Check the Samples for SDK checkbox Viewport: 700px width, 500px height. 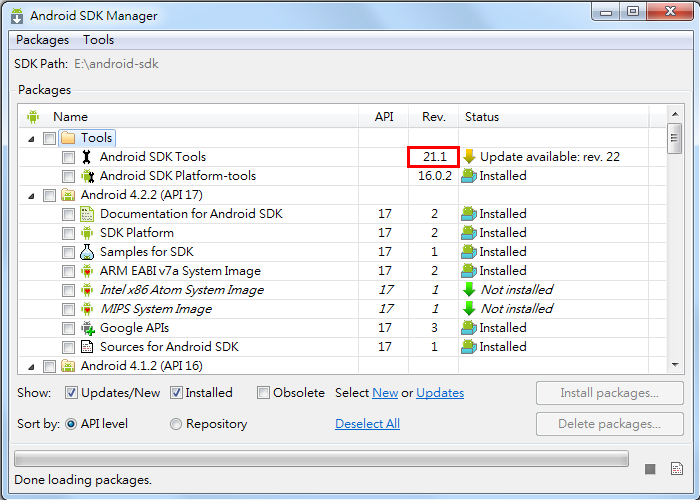tap(68, 252)
